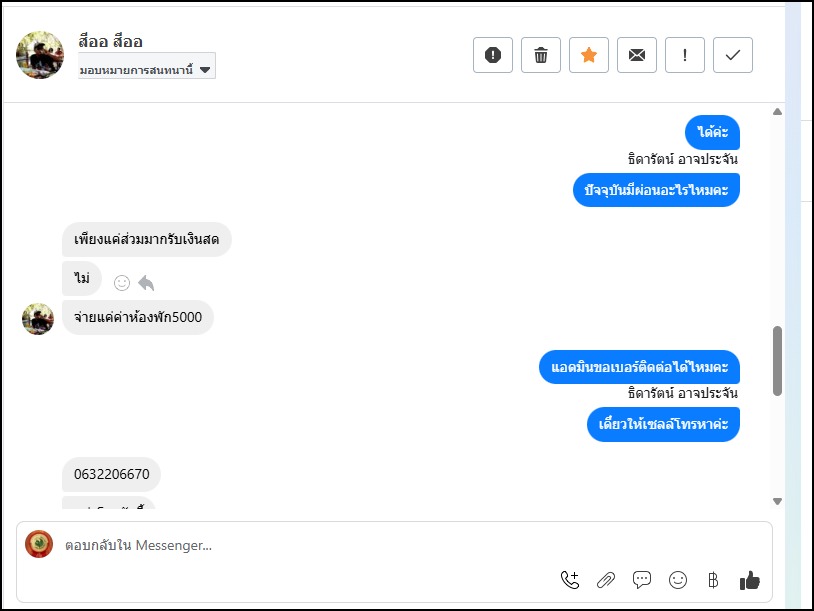Open the emoji picker in the reply bar
The height and width of the screenshot is (611, 814).
(x=678, y=579)
